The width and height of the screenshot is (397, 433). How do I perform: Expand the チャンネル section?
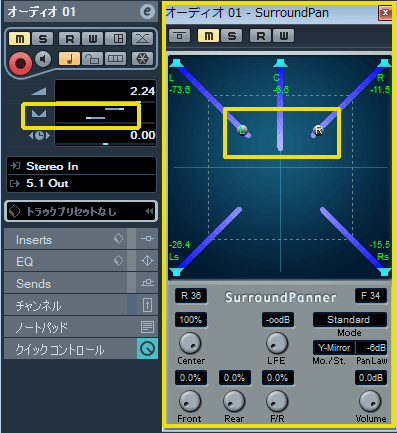click(65, 305)
